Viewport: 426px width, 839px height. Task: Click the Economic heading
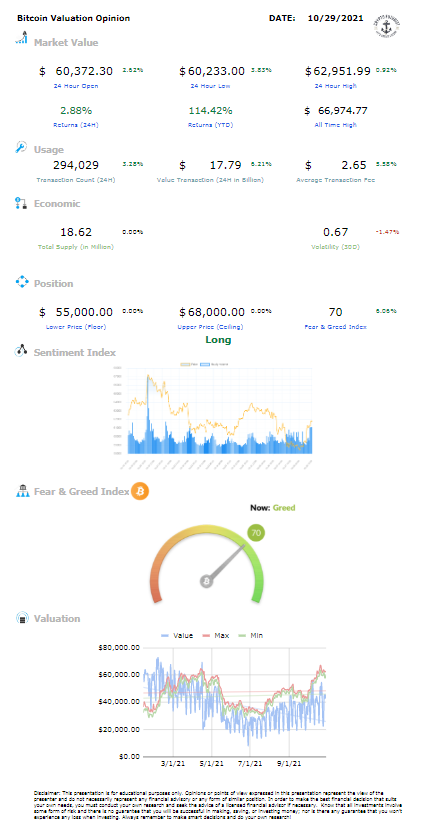point(57,203)
